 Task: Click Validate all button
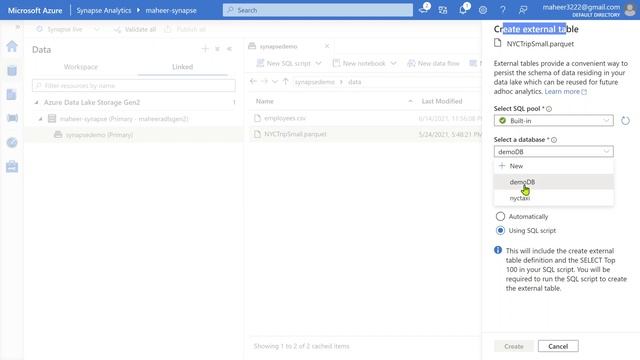pyautogui.click(x=135, y=29)
